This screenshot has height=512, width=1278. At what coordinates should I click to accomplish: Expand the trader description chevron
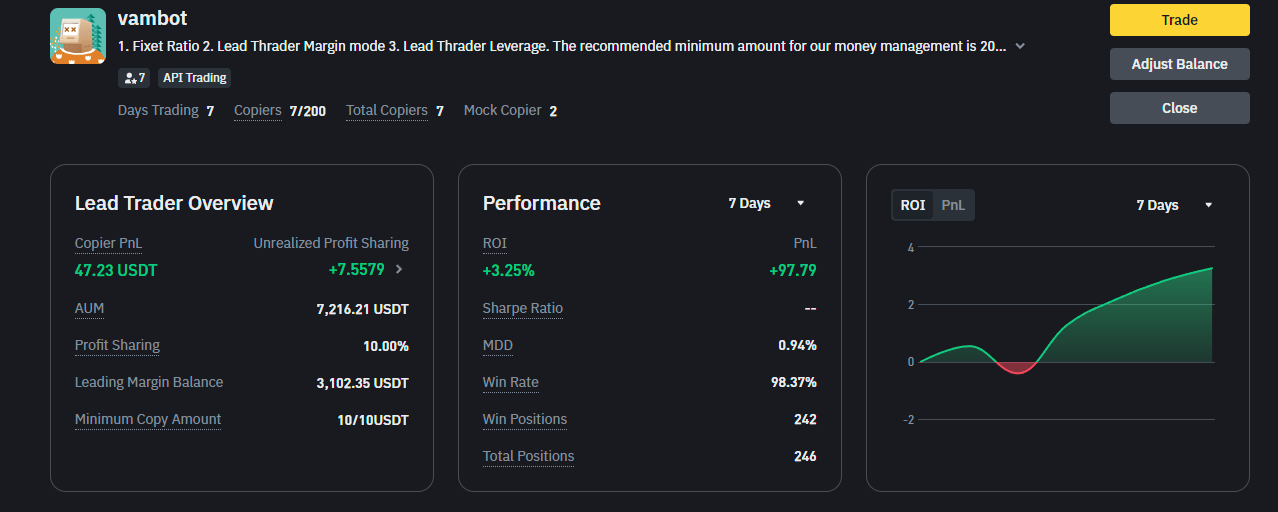(x=1020, y=46)
